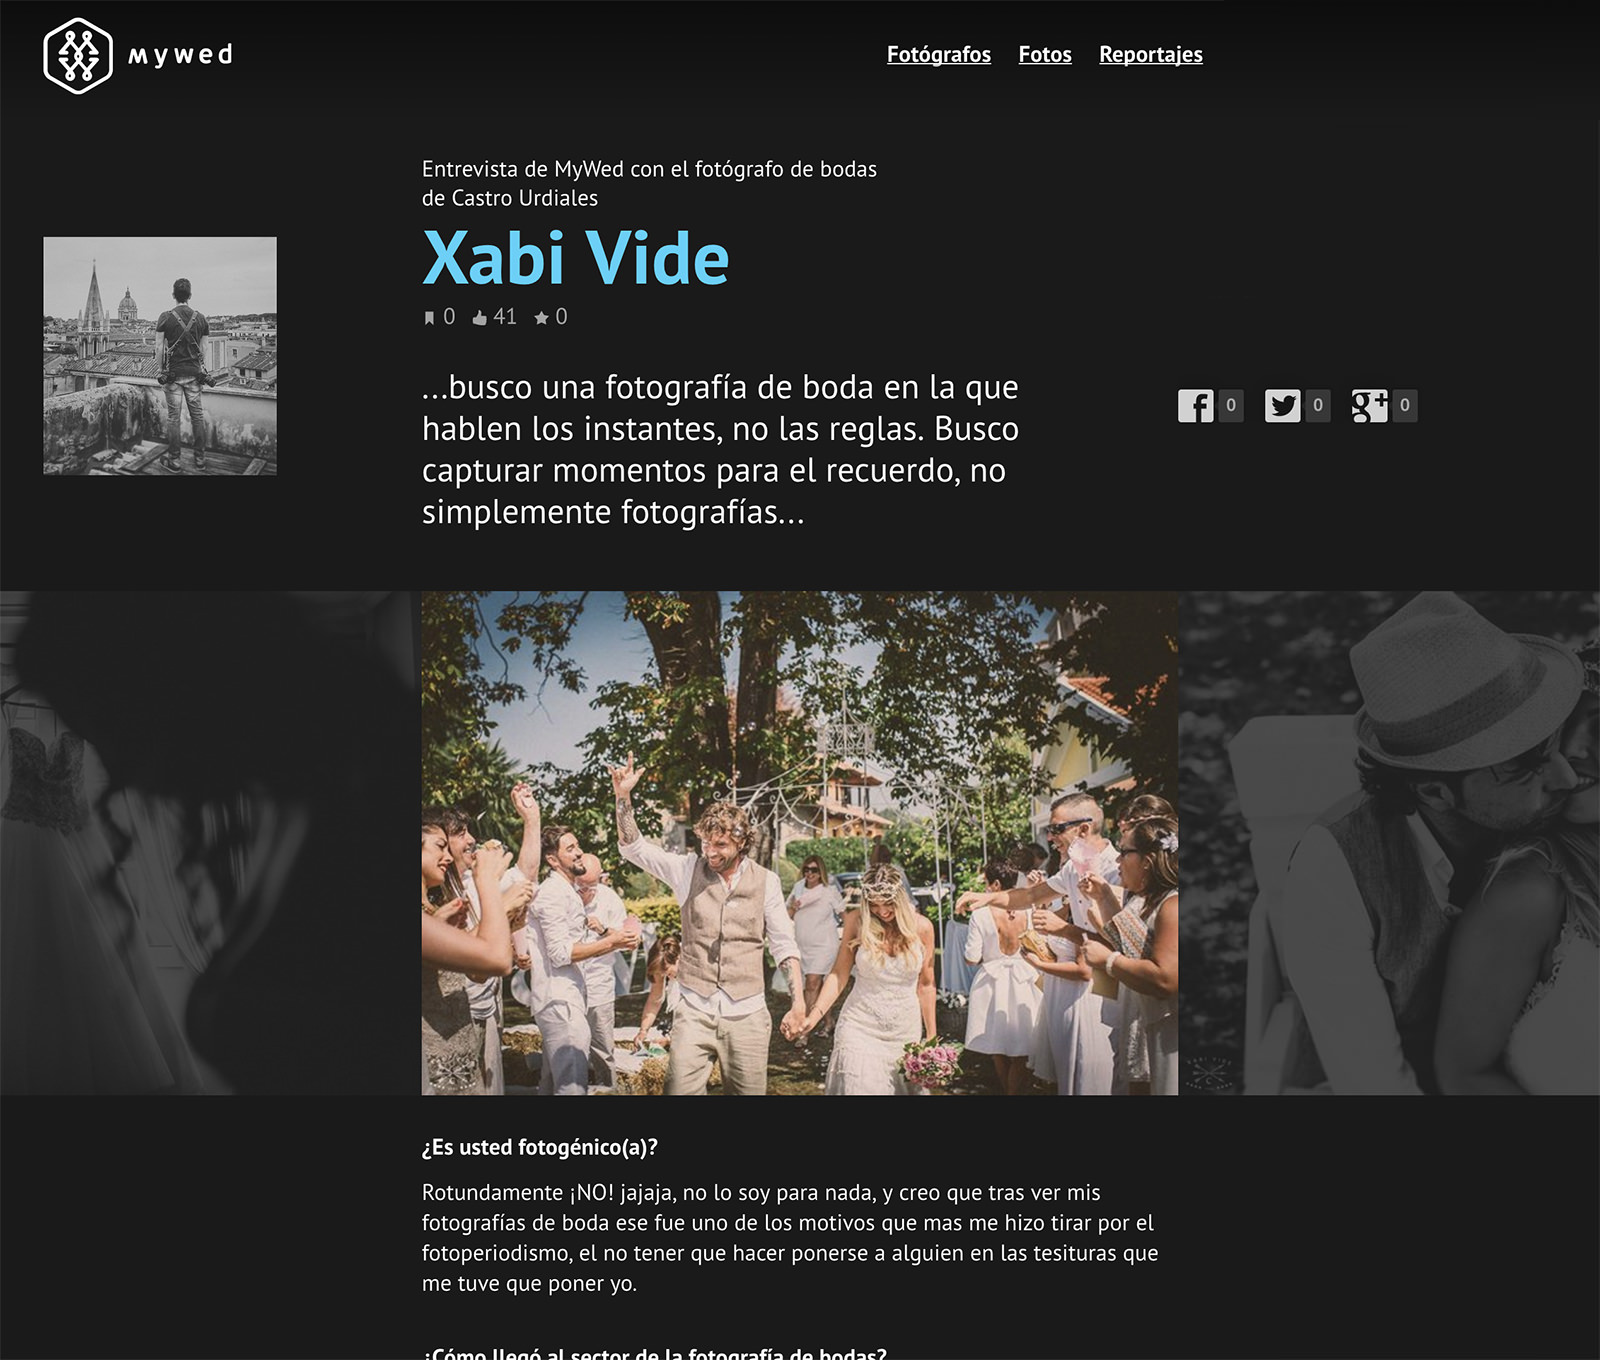Image resolution: width=1600 pixels, height=1360 pixels.
Task: Click the Google Plus share count badge
Action: (x=1405, y=405)
